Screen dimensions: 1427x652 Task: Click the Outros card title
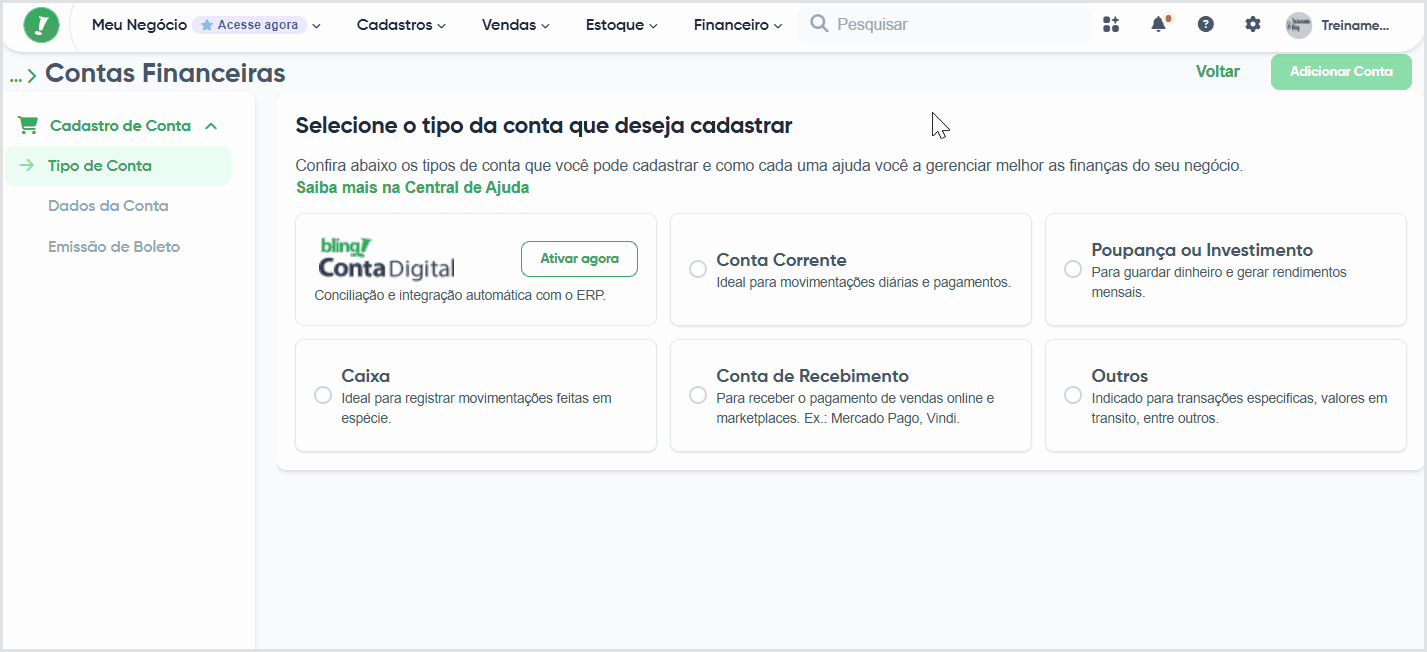click(x=1120, y=376)
